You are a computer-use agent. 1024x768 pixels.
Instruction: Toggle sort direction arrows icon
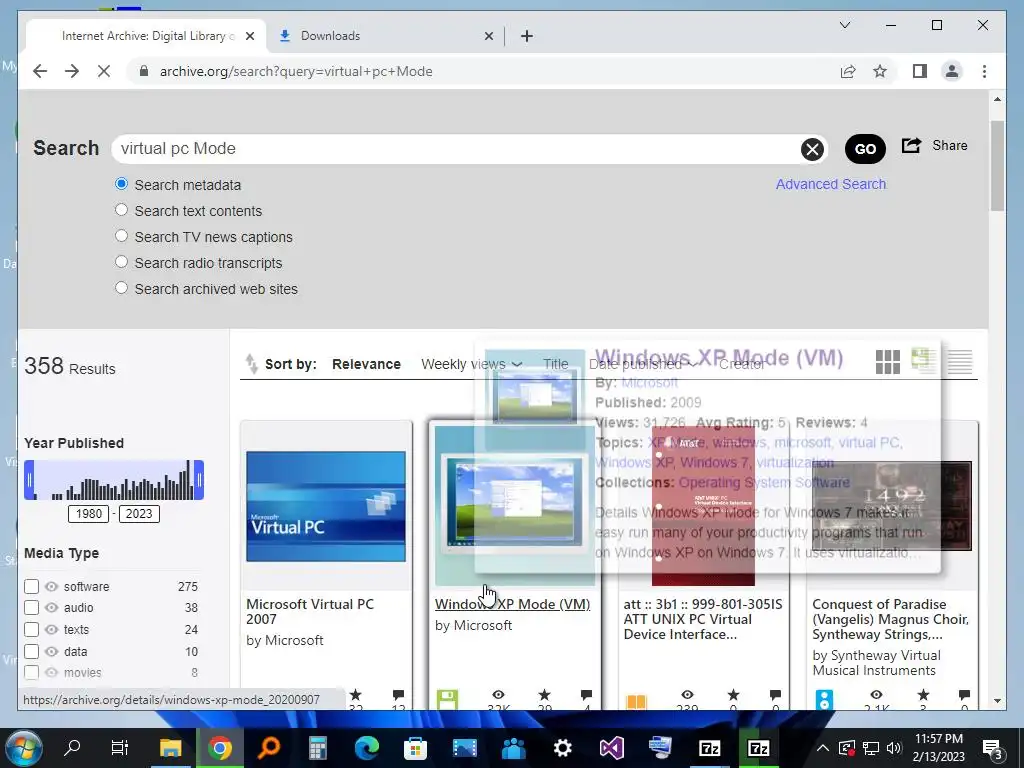point(251,364)
